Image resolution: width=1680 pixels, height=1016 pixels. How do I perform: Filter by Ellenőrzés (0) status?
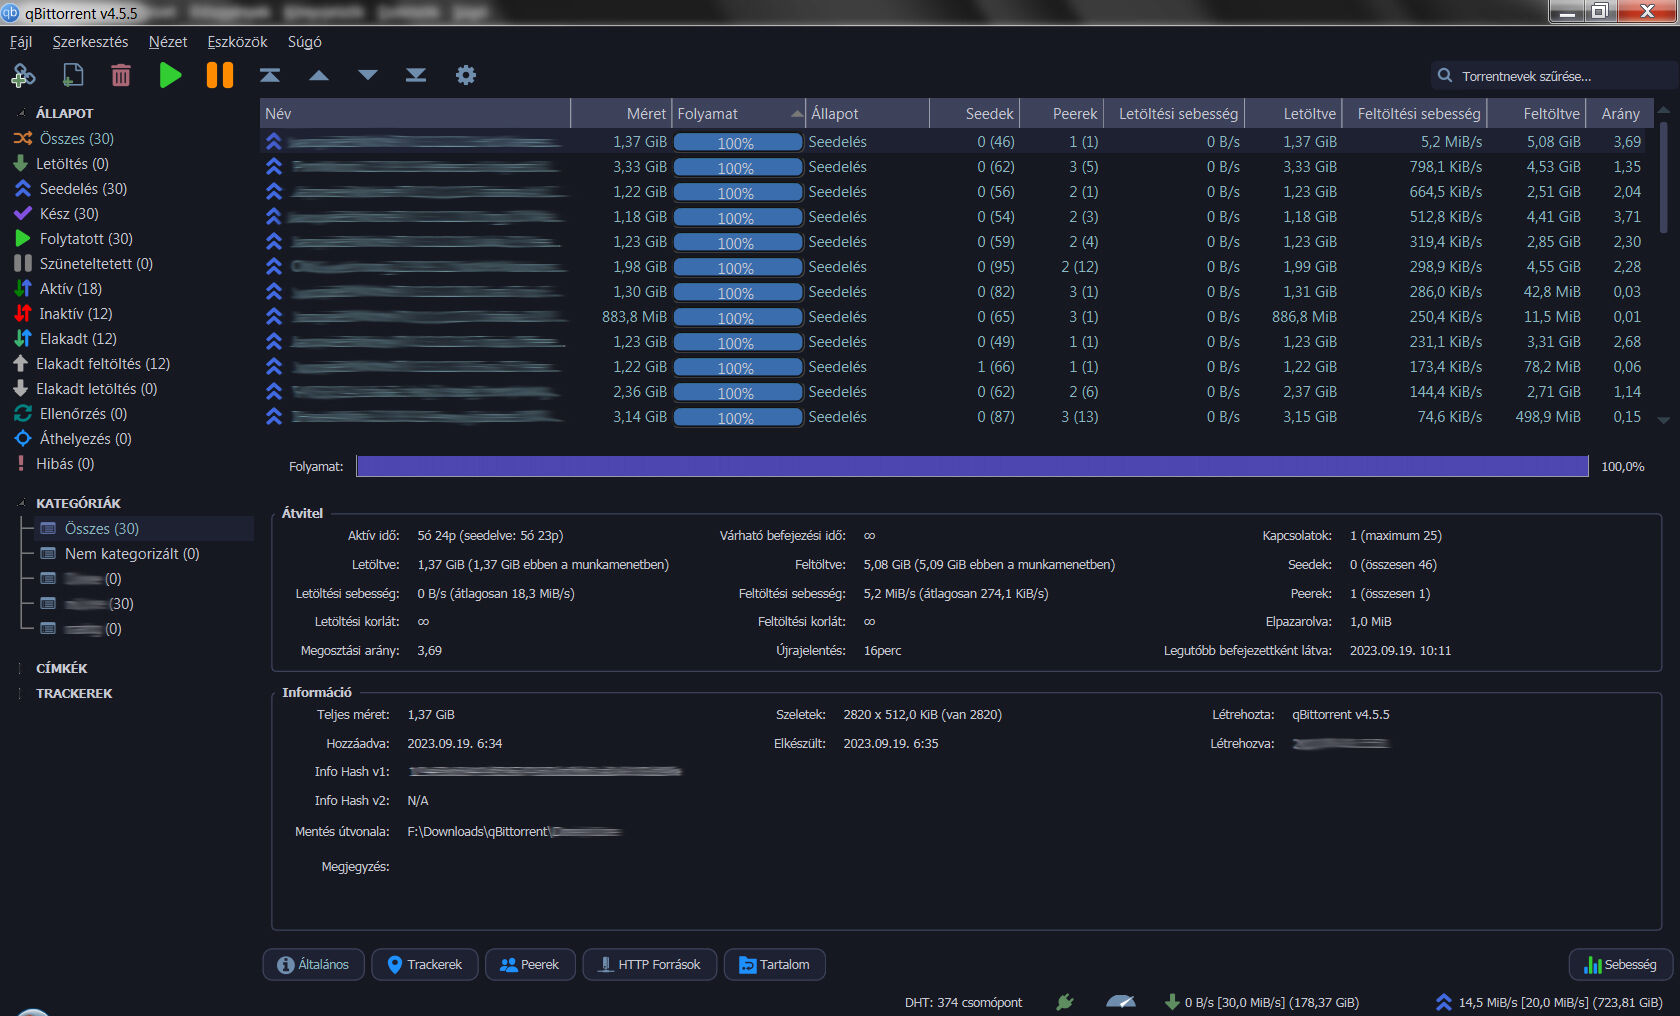coord(70,414)
